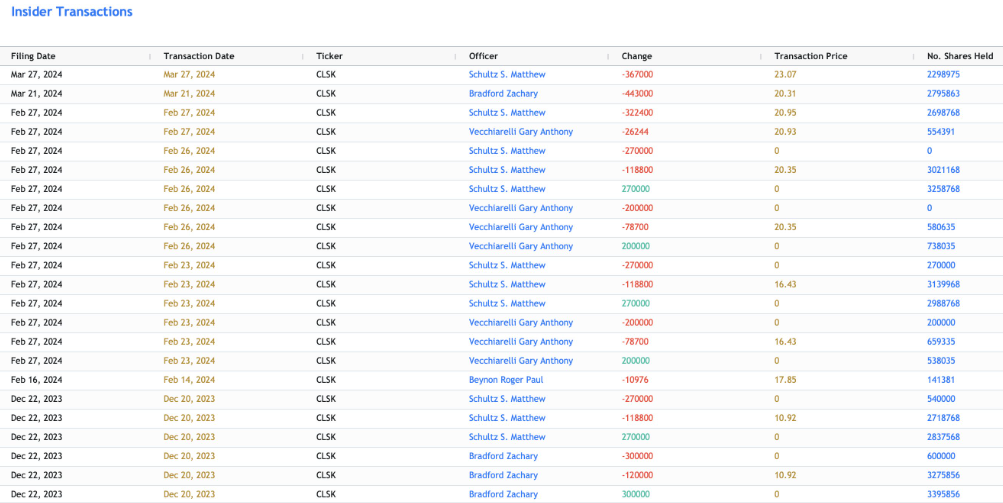Click the Officer column header

coord(483,56)
